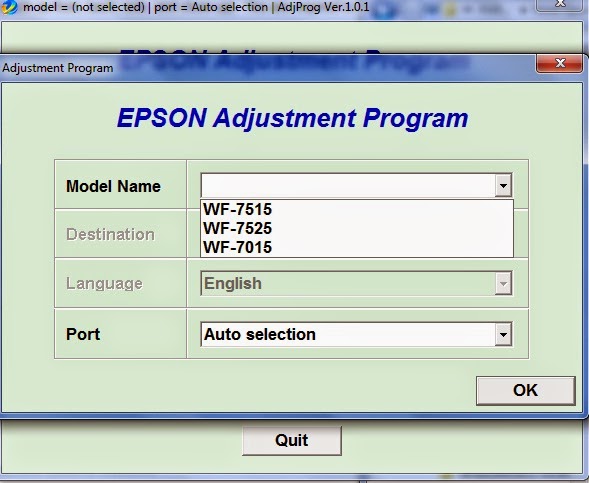Viewport: 589px width, 483px height.
Task: Close the main AdjProg background window
Action: click(560, 5)
